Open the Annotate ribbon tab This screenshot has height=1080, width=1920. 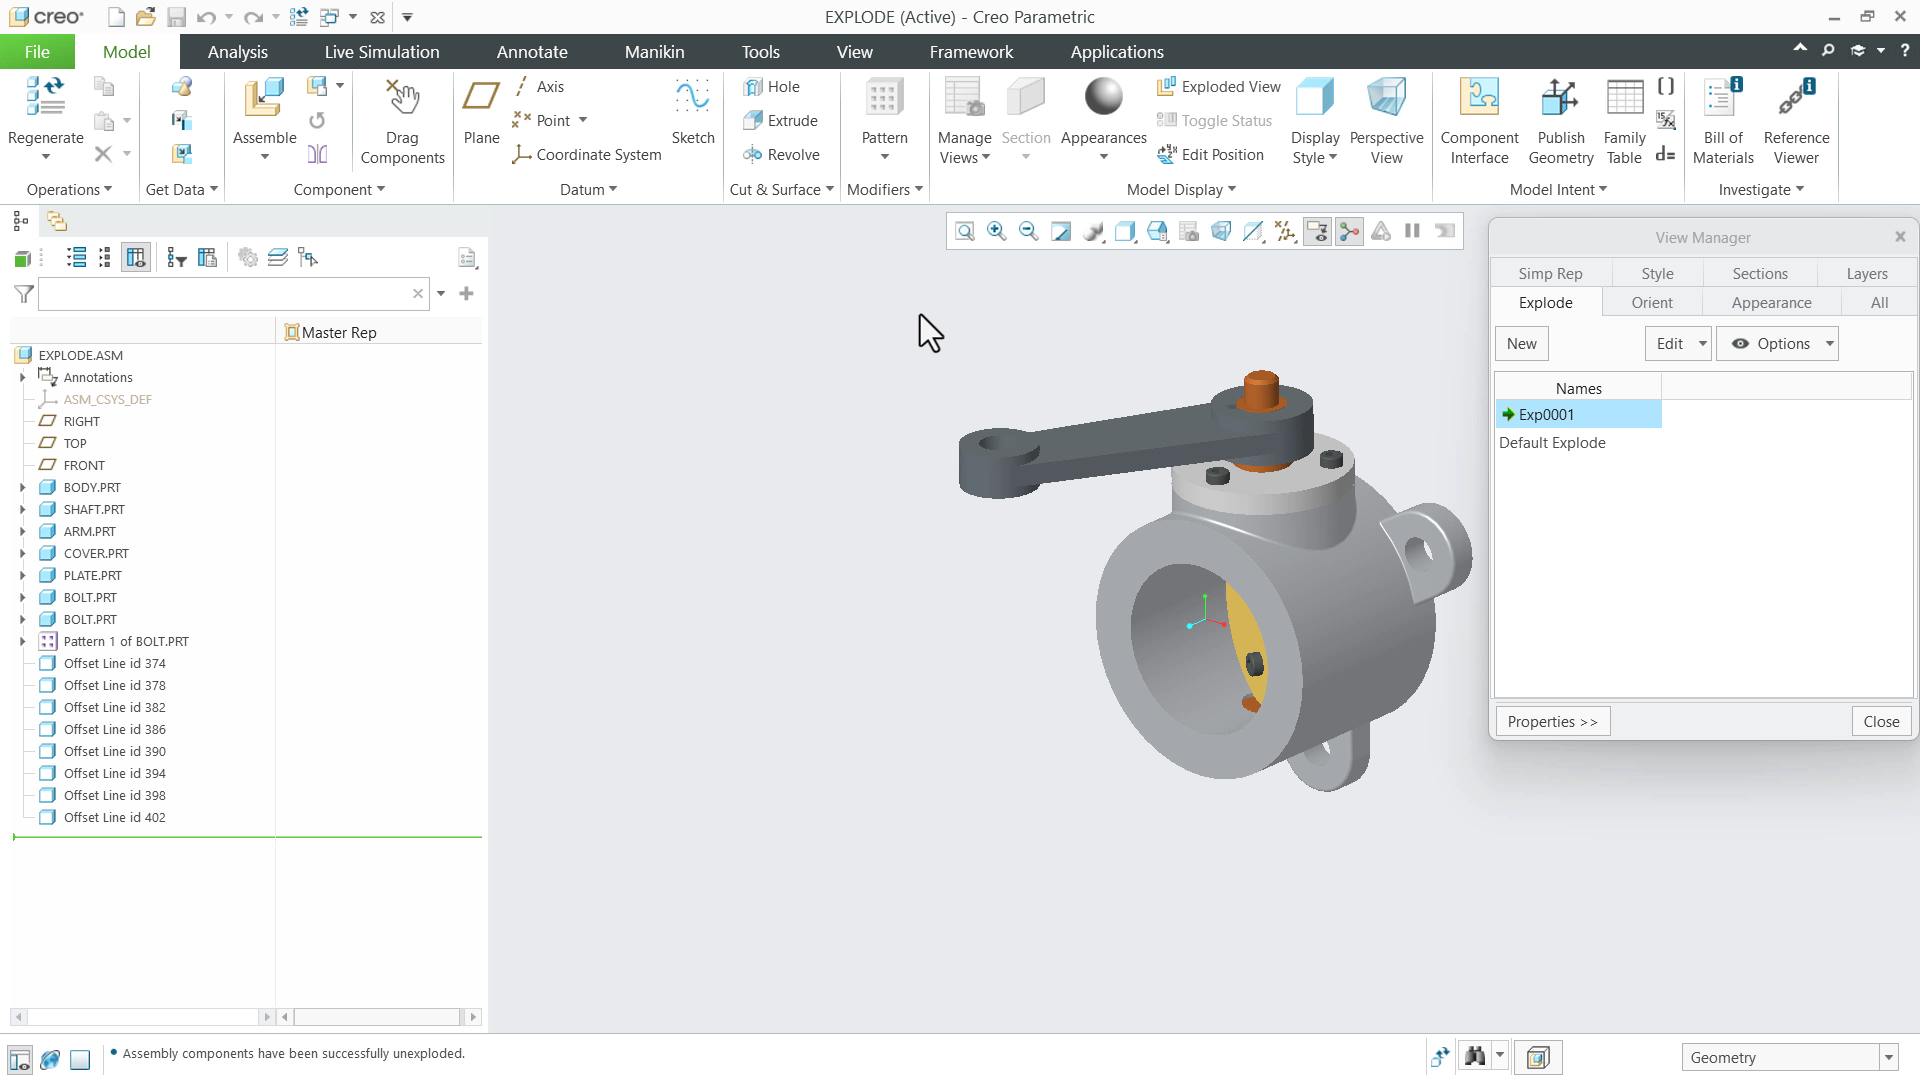532,52
